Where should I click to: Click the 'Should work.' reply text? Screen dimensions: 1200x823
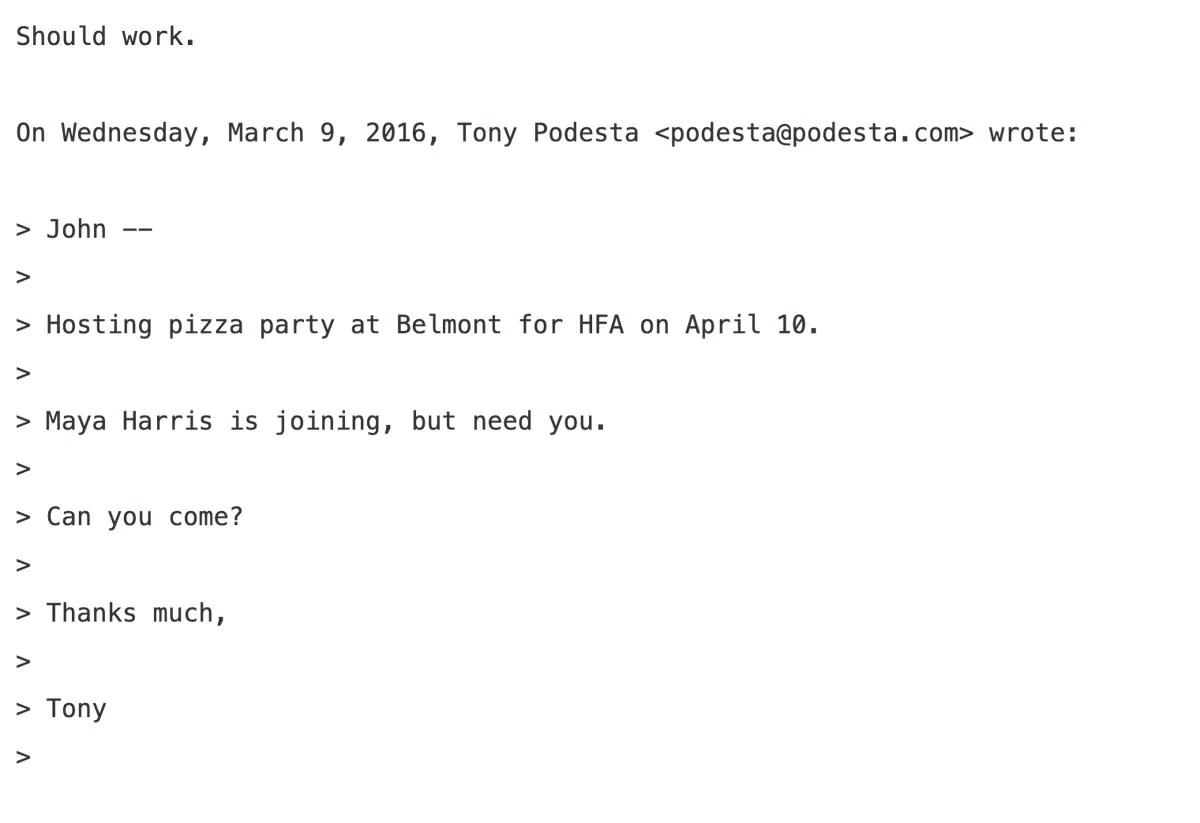105,37
